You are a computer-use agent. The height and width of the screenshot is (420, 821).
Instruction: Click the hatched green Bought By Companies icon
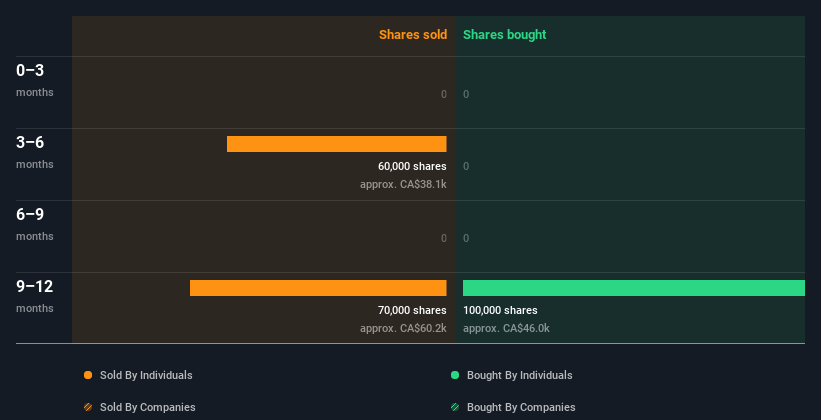(455, 407)
